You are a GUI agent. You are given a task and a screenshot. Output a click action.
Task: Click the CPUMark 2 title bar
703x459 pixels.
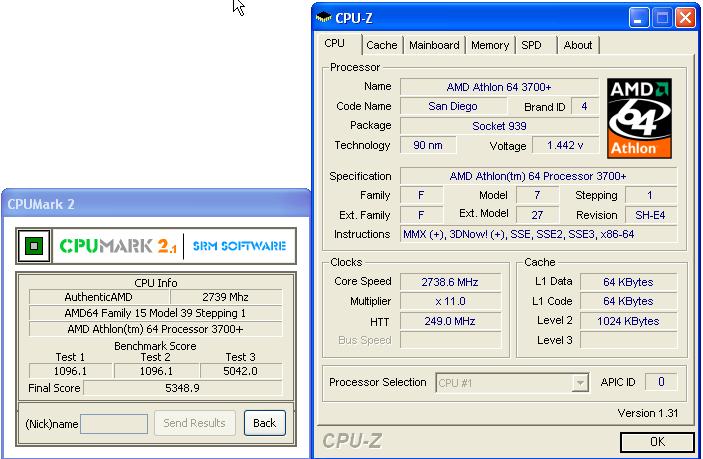point(156,204)
